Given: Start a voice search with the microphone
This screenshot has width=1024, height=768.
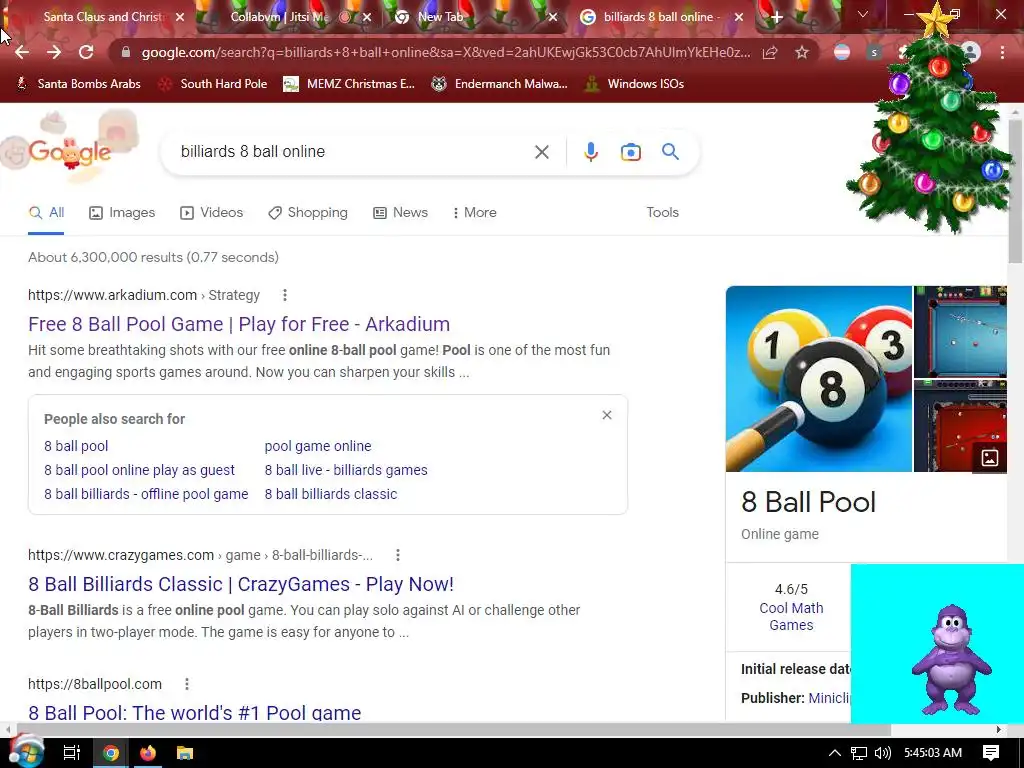Looking at the screenshot, I should (x=590, y=152).
